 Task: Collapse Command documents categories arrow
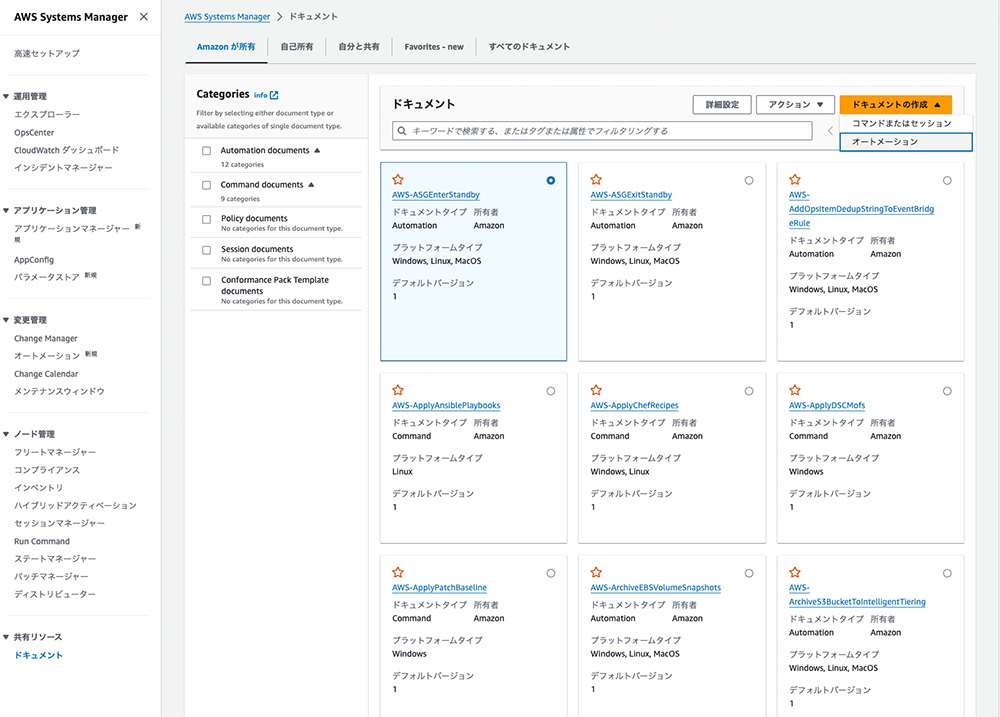[311, 184]
